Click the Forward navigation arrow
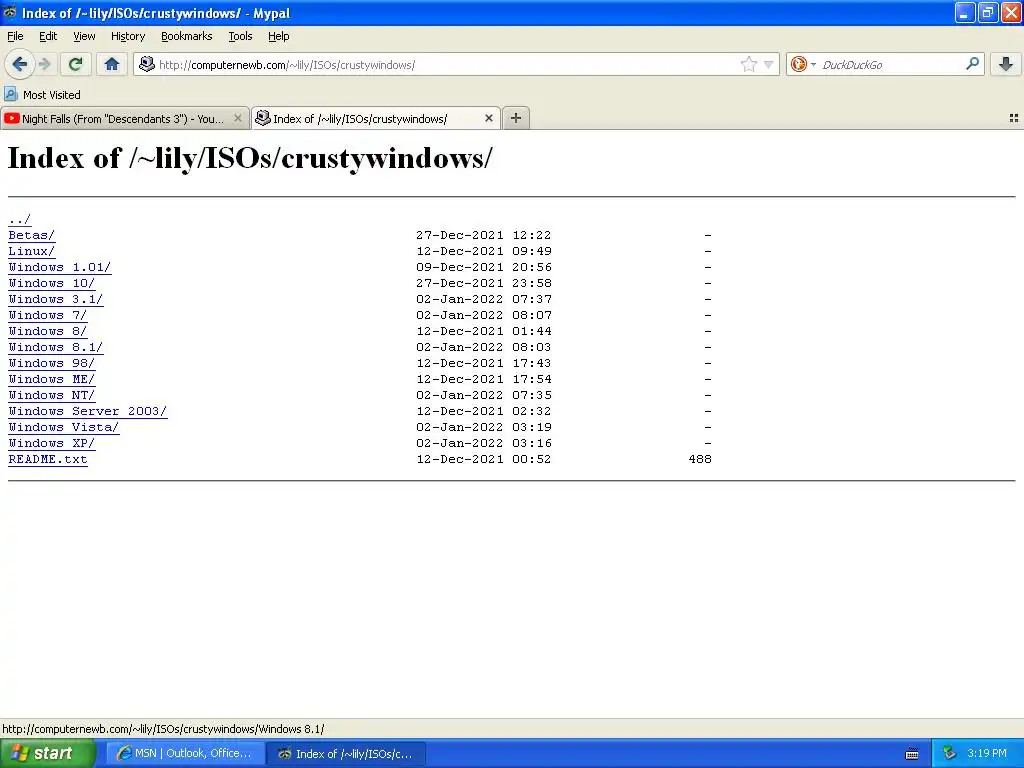The image size is (1024, 768). click(44, 64)
